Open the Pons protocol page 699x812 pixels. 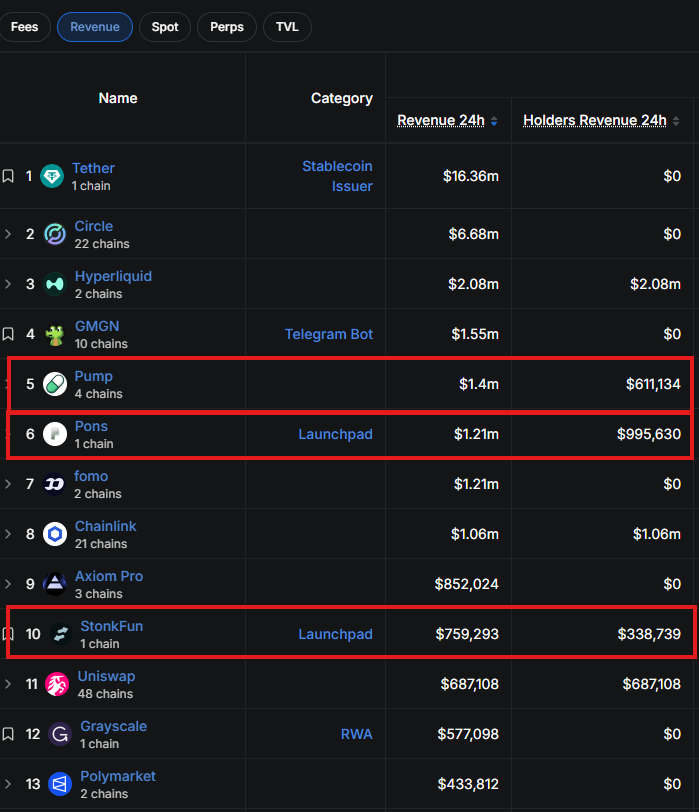[91, 426]
